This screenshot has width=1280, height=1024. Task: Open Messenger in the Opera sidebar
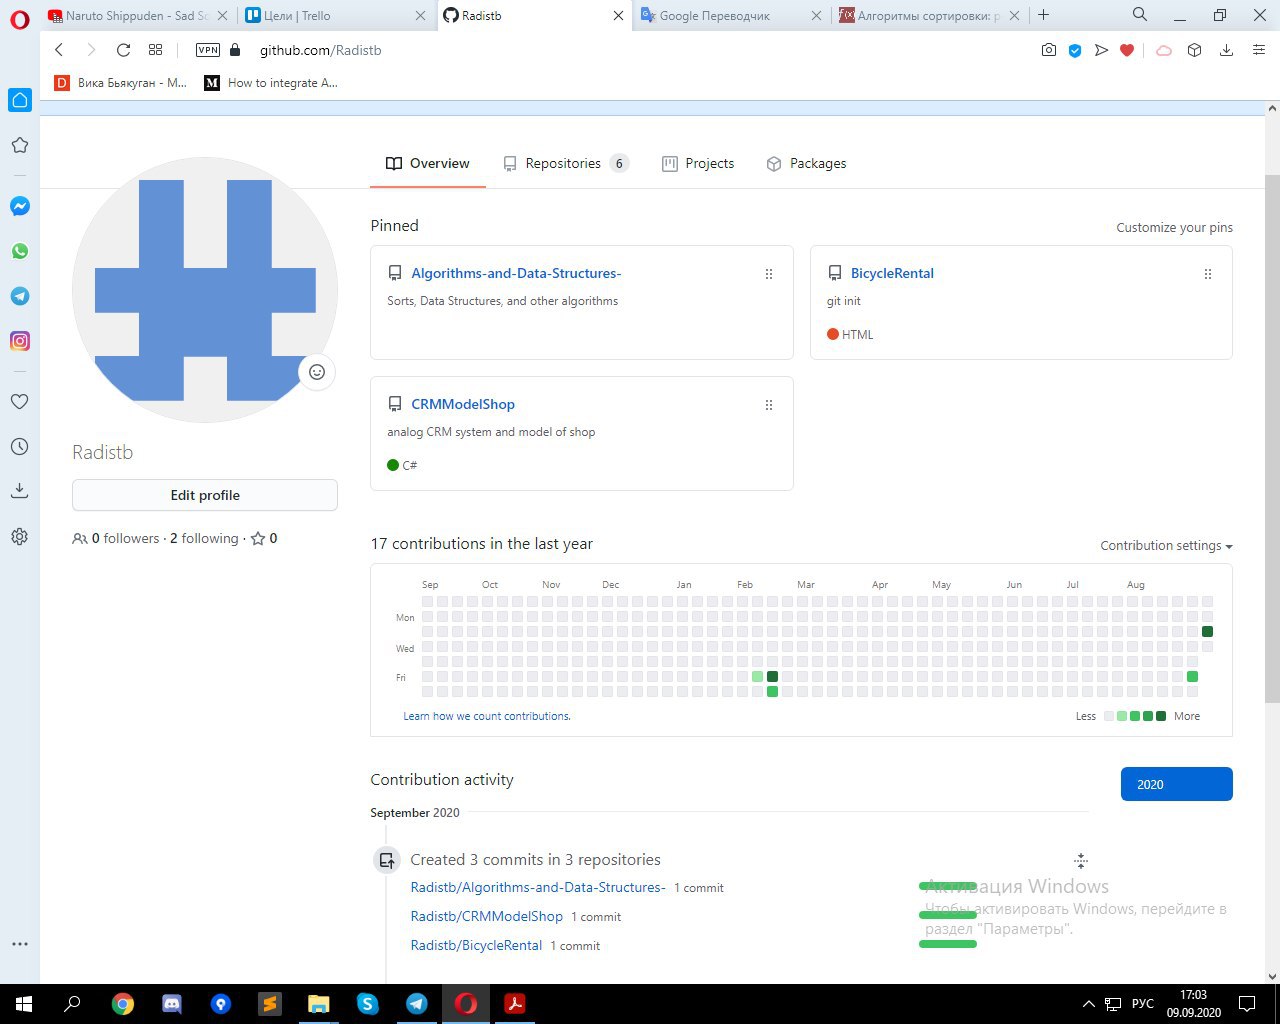click(x=20, y=206)
